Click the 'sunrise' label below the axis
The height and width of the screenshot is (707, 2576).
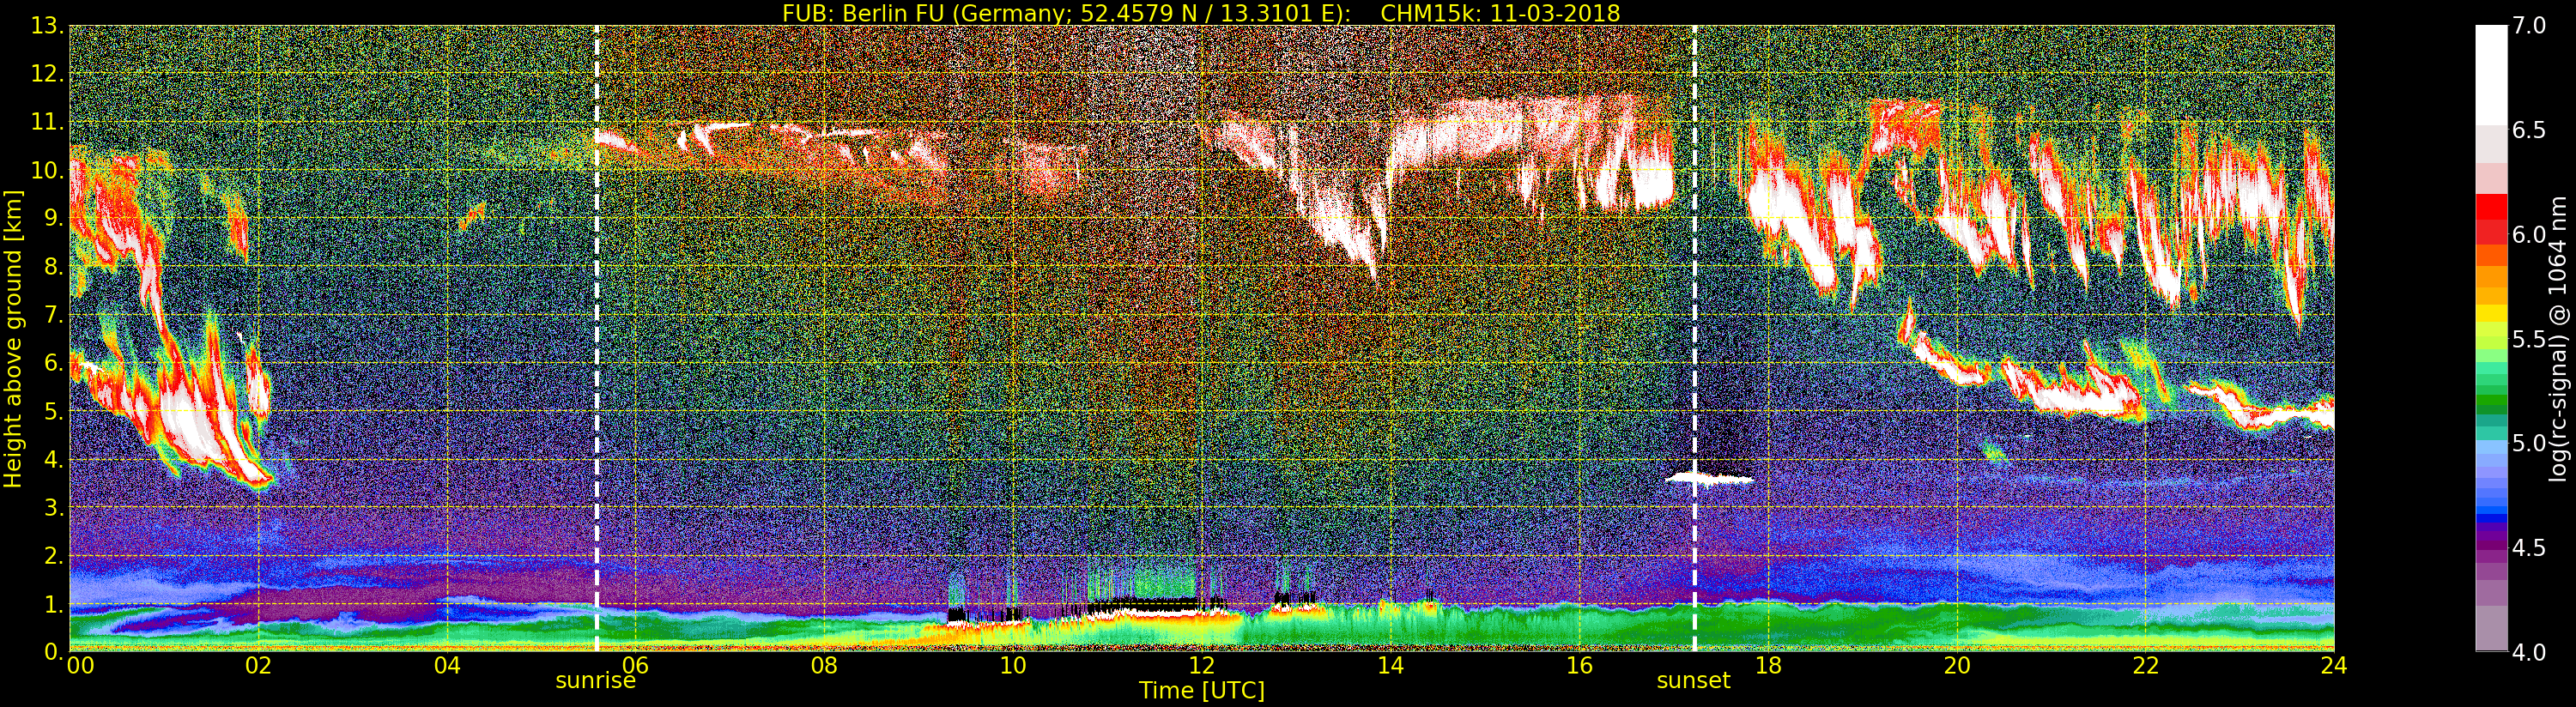click(x=595, y=681)
